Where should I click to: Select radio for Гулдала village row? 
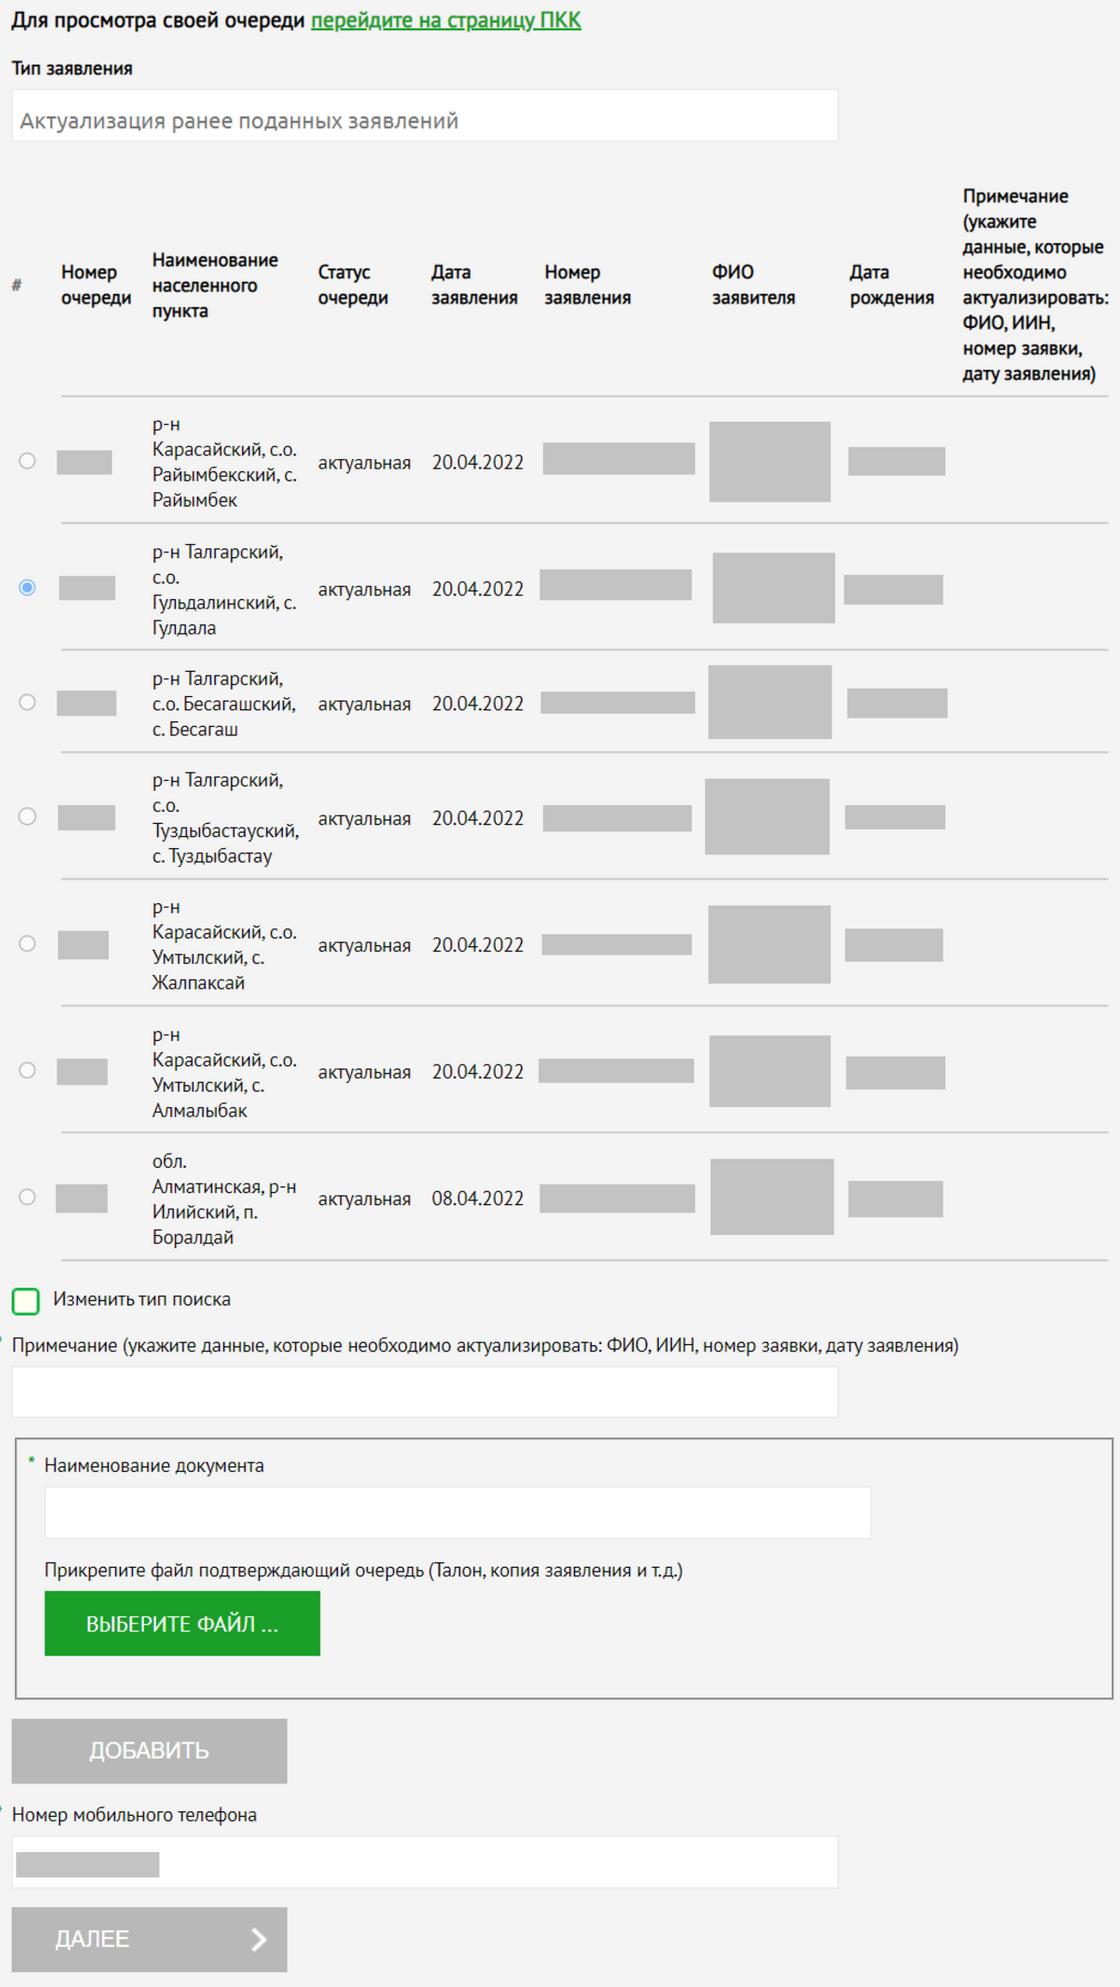[27, 588]
